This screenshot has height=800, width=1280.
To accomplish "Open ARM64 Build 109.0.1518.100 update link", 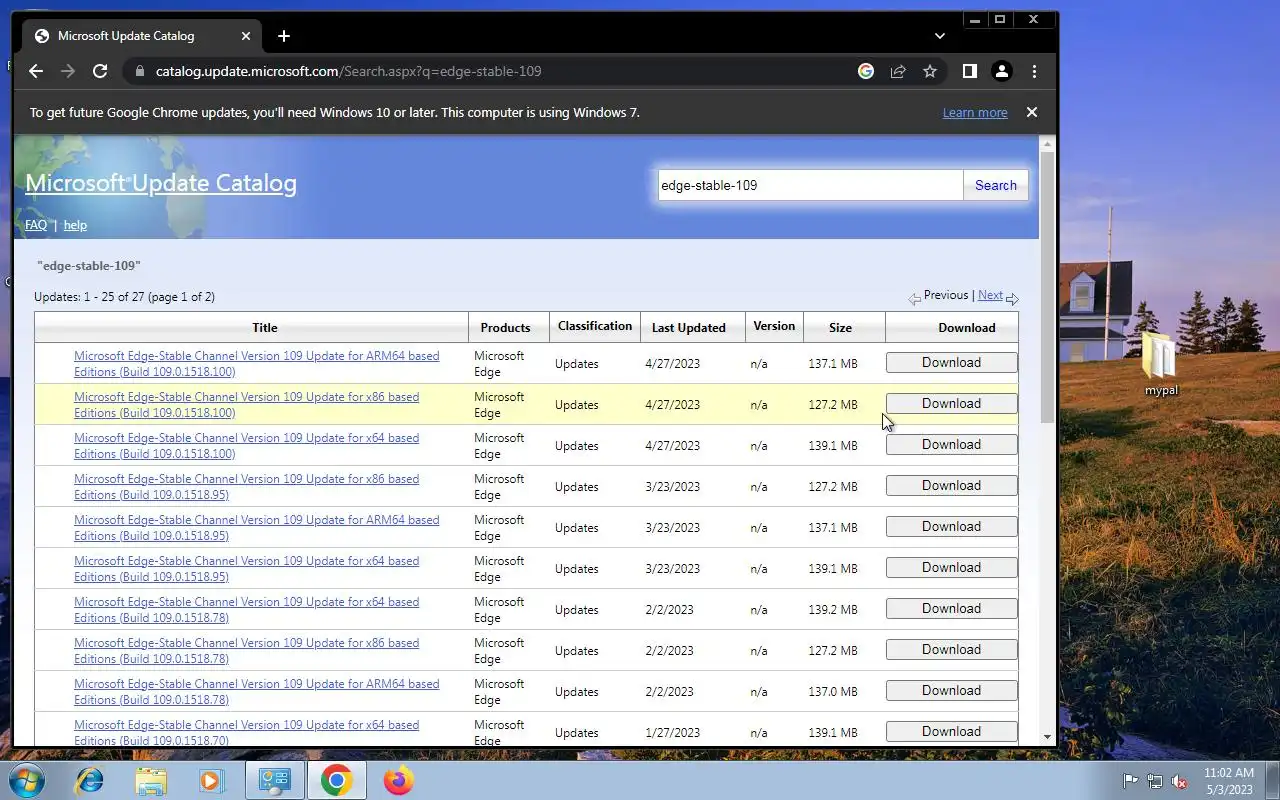I will [x=256, y=363].
